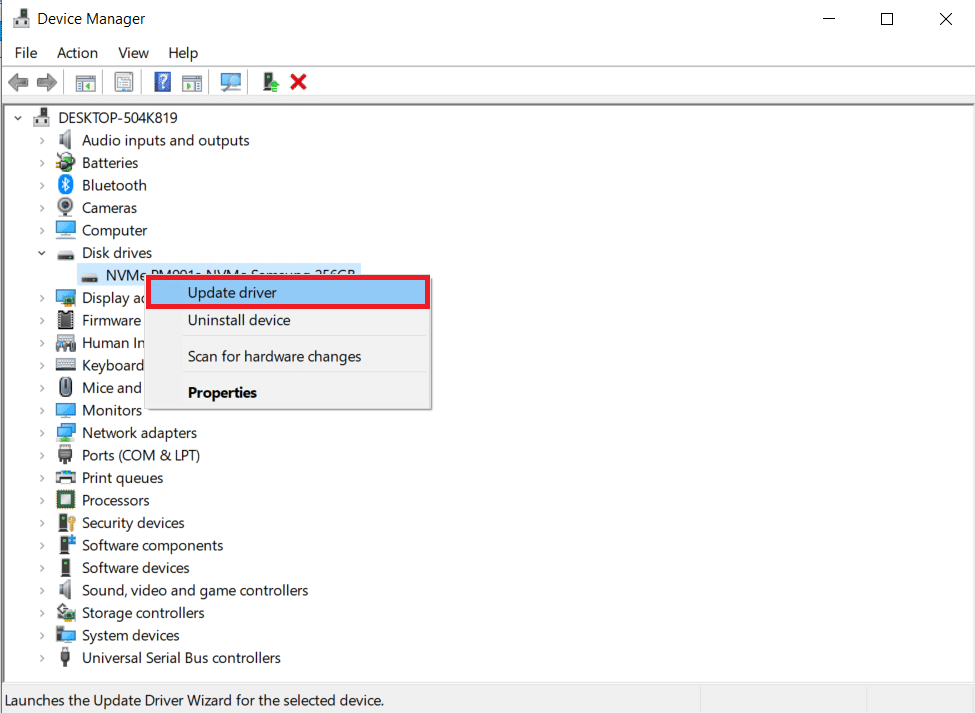Viewport: 975px width, 713px height.
Task: Open the Properties toolbar icon
Action: pyautogui.click(x=124, y=82)
